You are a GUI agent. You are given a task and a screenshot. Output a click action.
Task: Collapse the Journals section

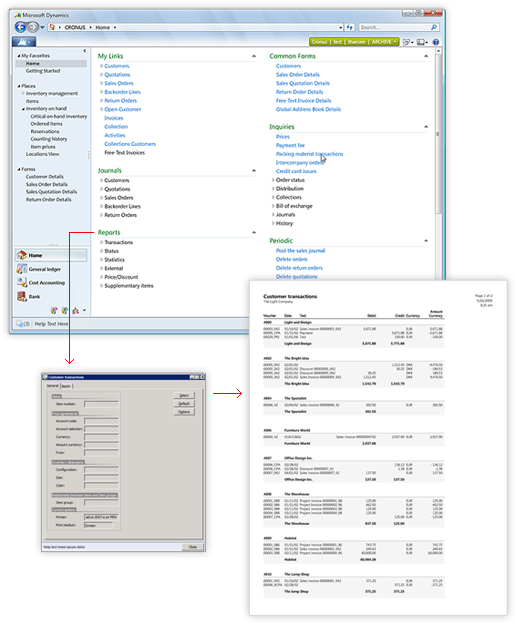pos(254,171)
